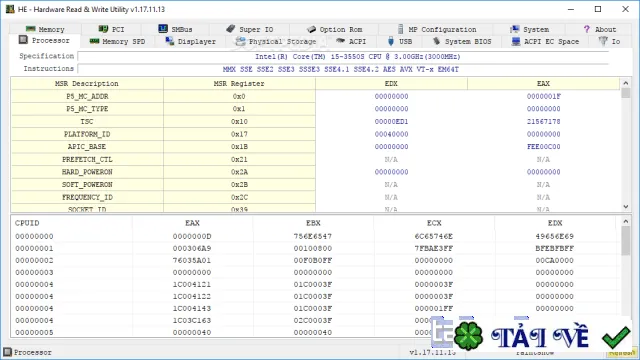Click the MSR table scroll up arrow
Viewport: 640px width, 360px height.
coord(626,83)
